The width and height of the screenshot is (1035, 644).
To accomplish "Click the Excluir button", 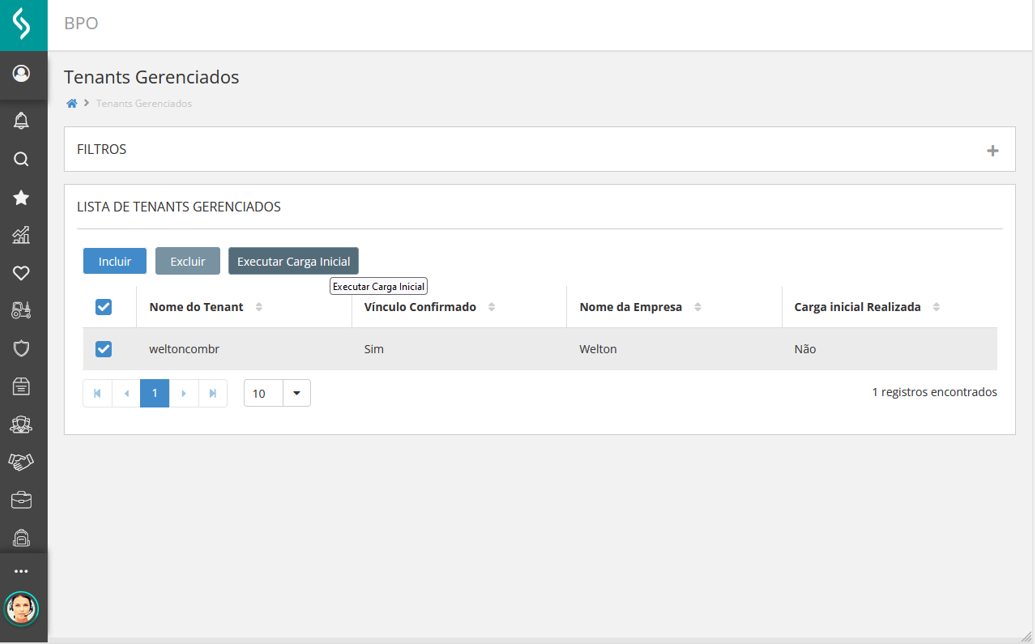I will click(187, 261).
